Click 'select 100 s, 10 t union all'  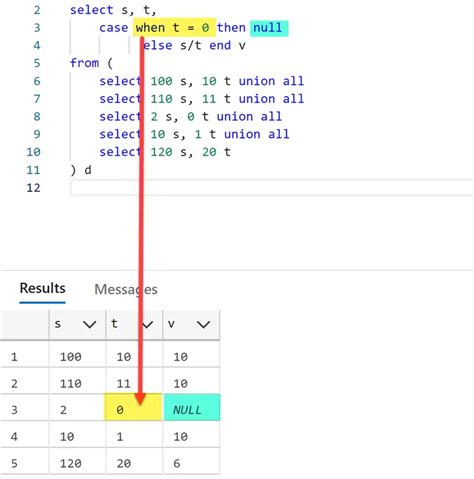click(201, 81)
